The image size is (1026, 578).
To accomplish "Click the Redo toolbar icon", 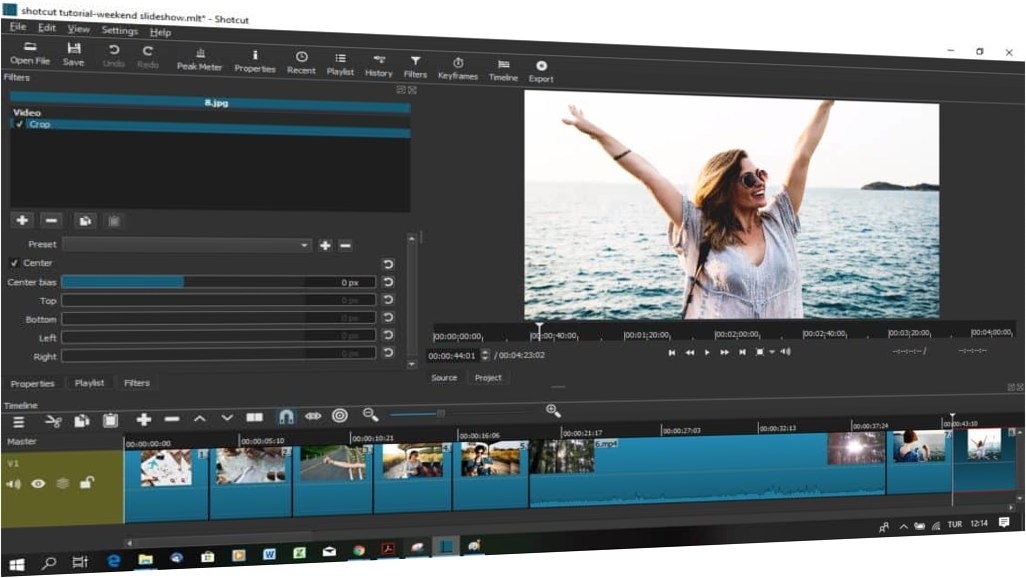I will pyautogui.click(x=147, y=57).
